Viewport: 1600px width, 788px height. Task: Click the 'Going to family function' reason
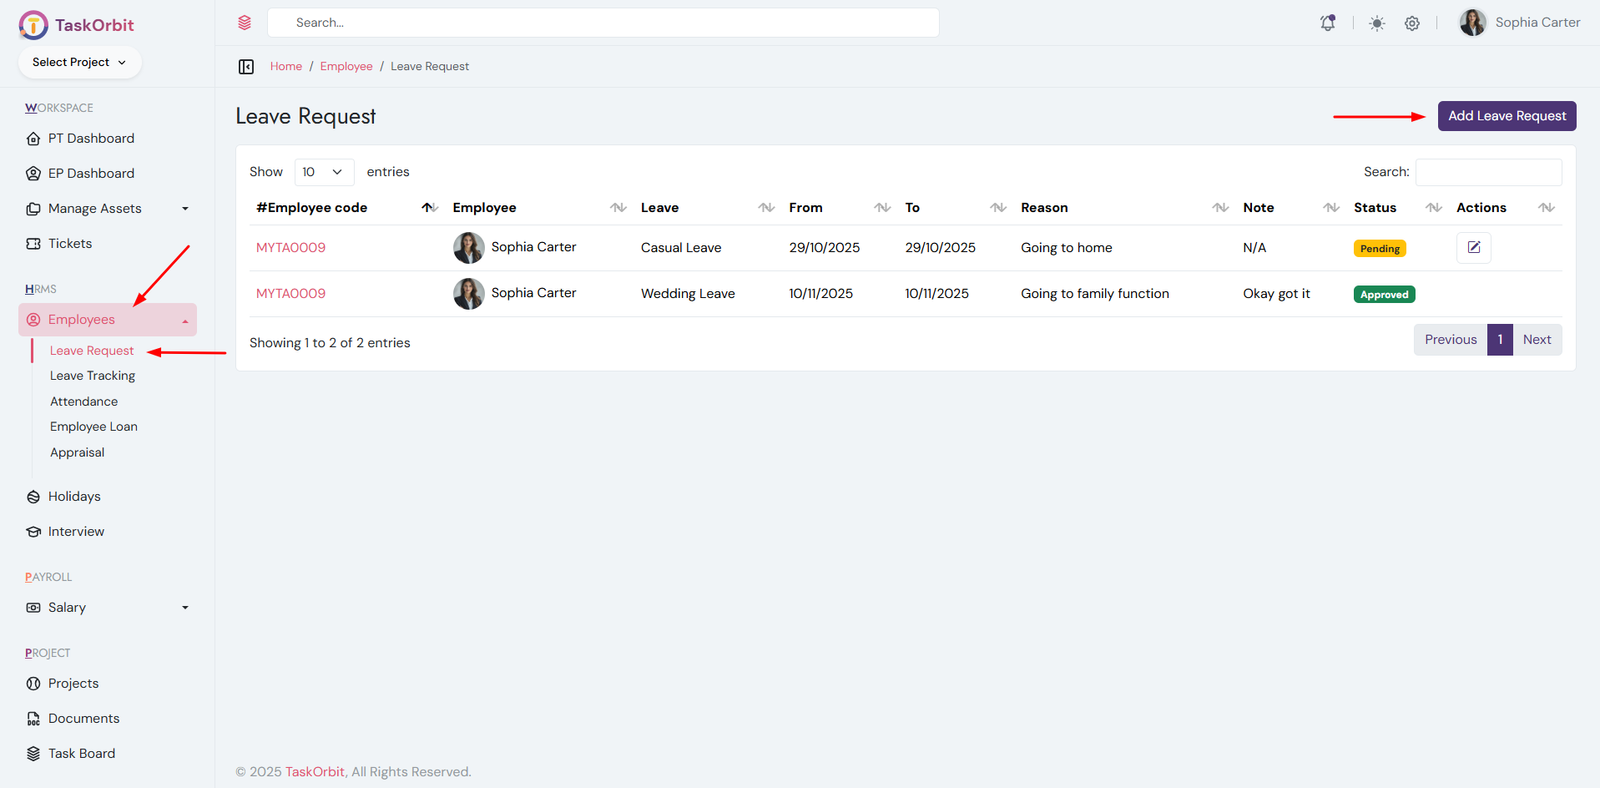1095,294
